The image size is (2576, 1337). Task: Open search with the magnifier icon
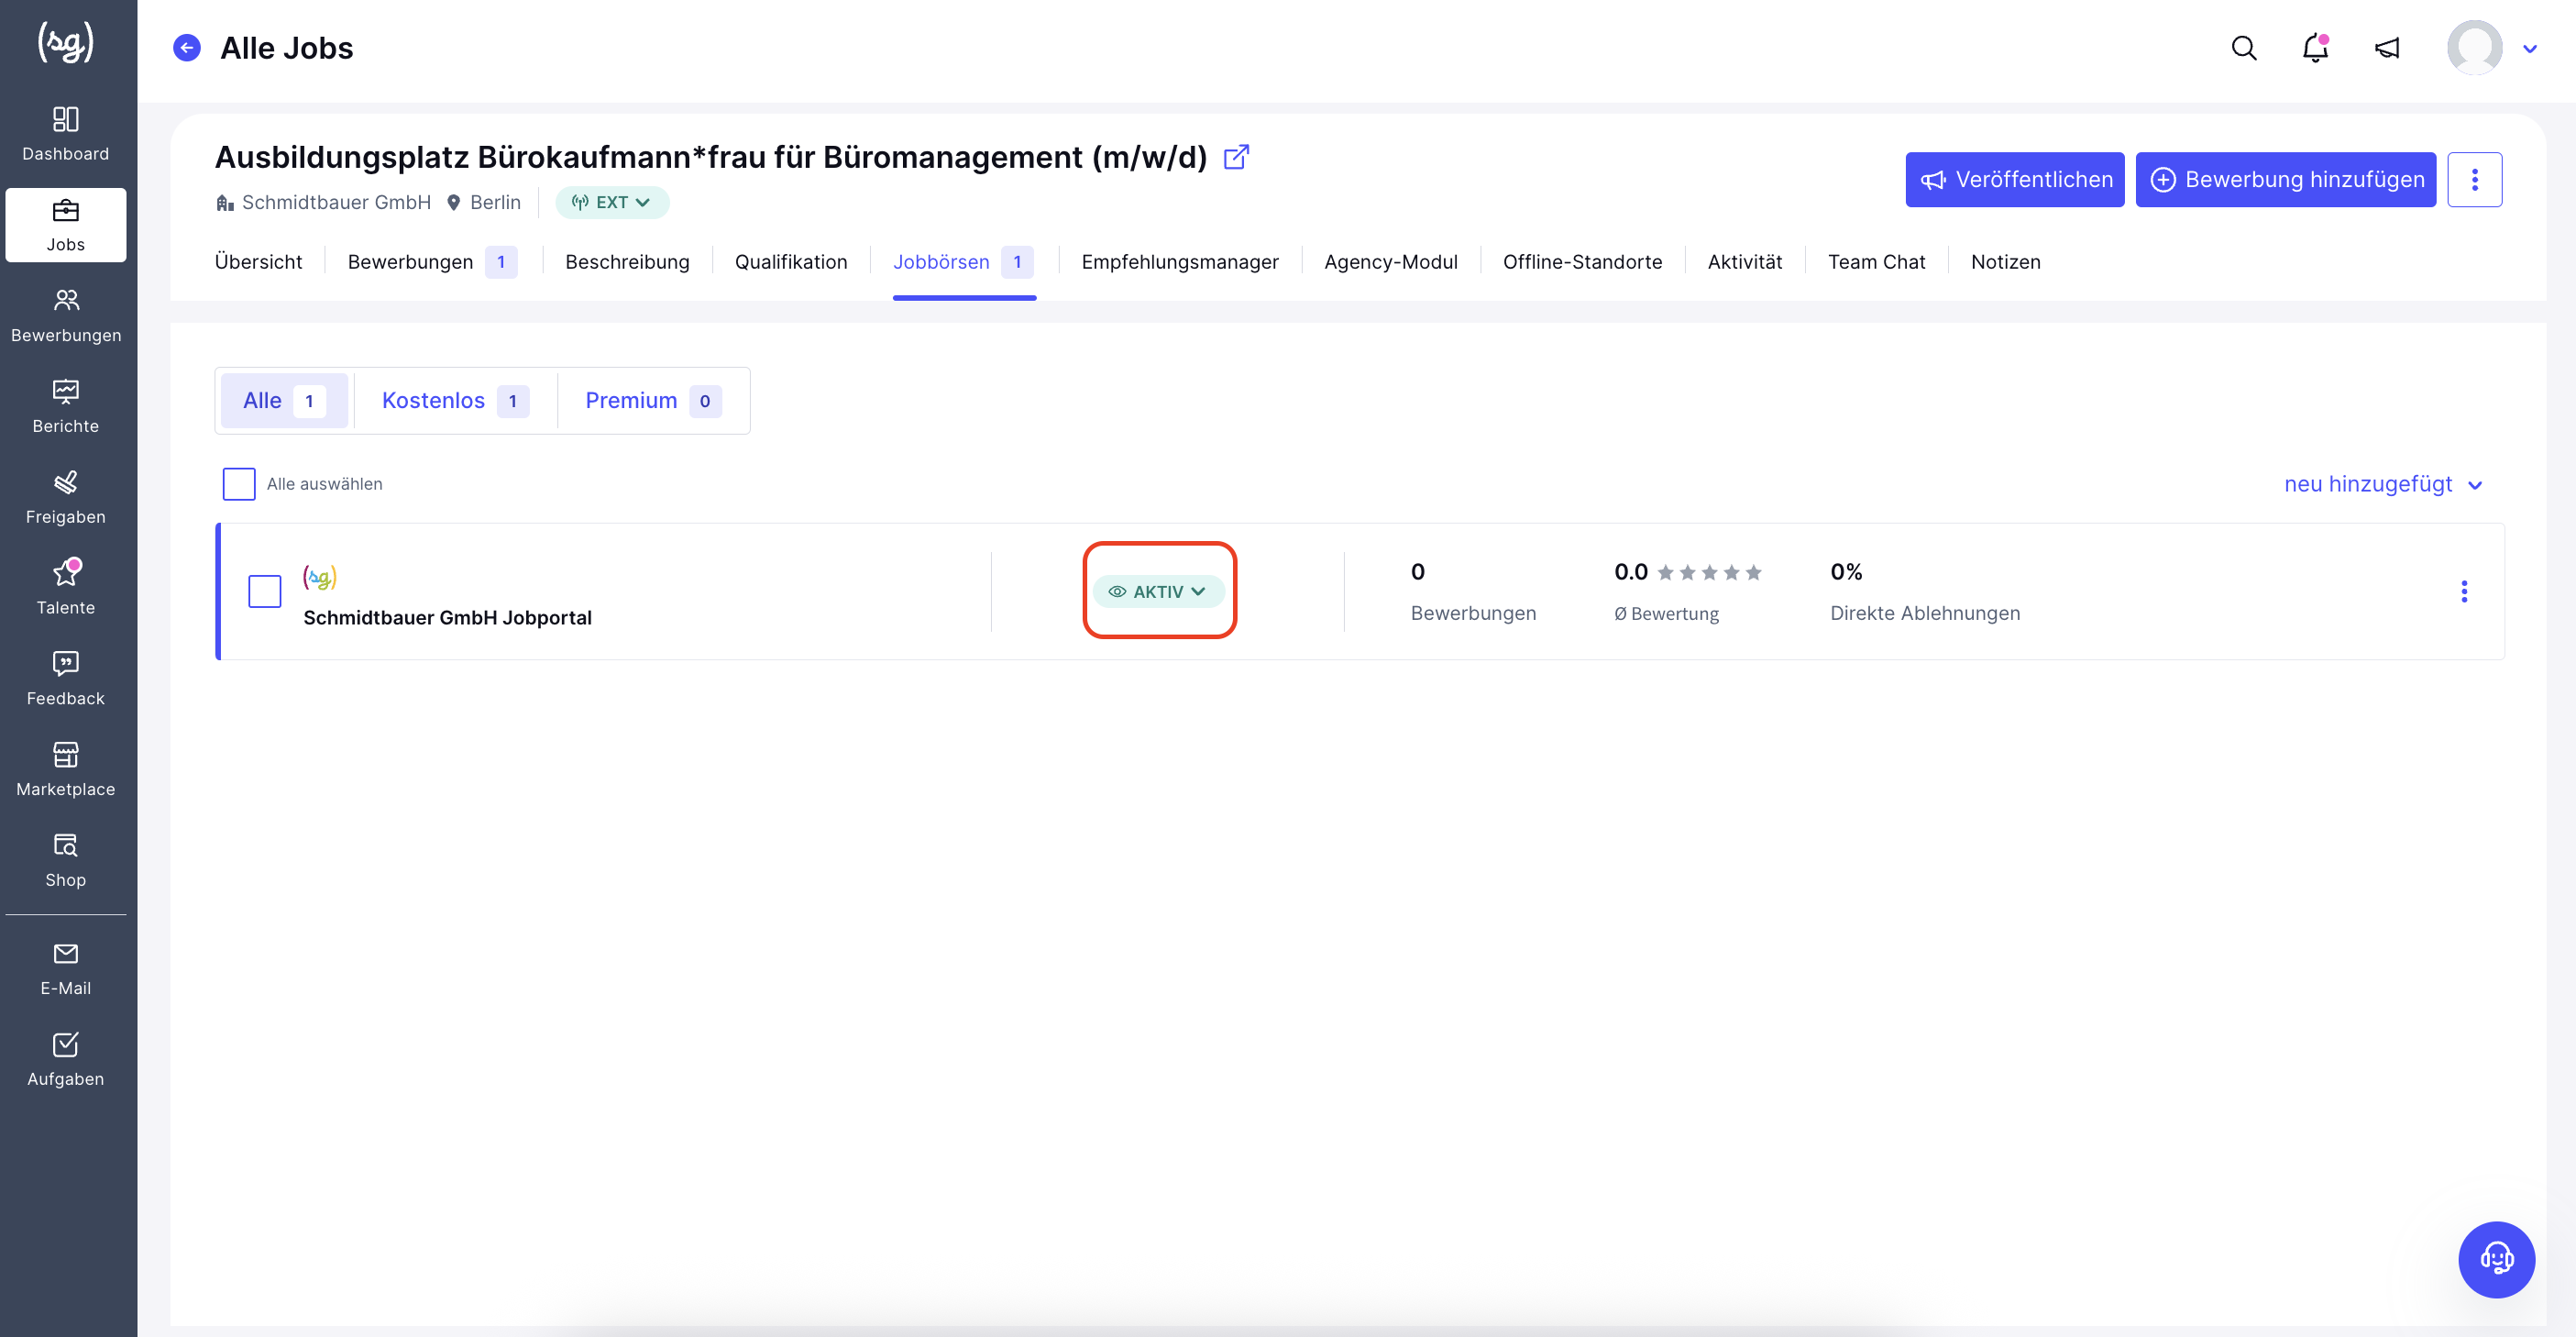pos(2244,48)
